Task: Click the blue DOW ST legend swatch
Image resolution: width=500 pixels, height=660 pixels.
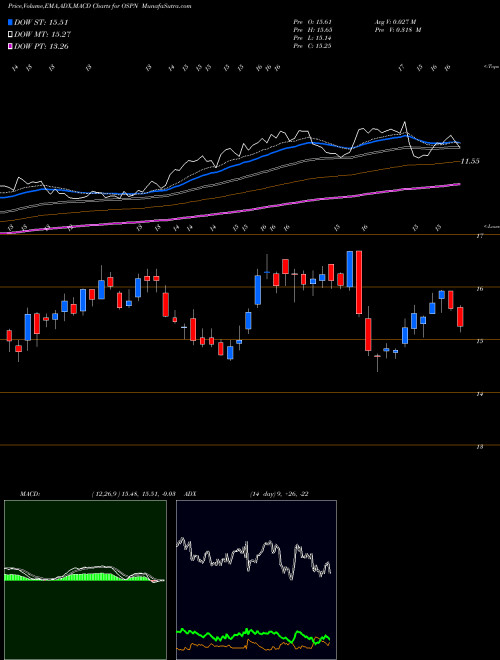Action: click(x=11, y=22)
